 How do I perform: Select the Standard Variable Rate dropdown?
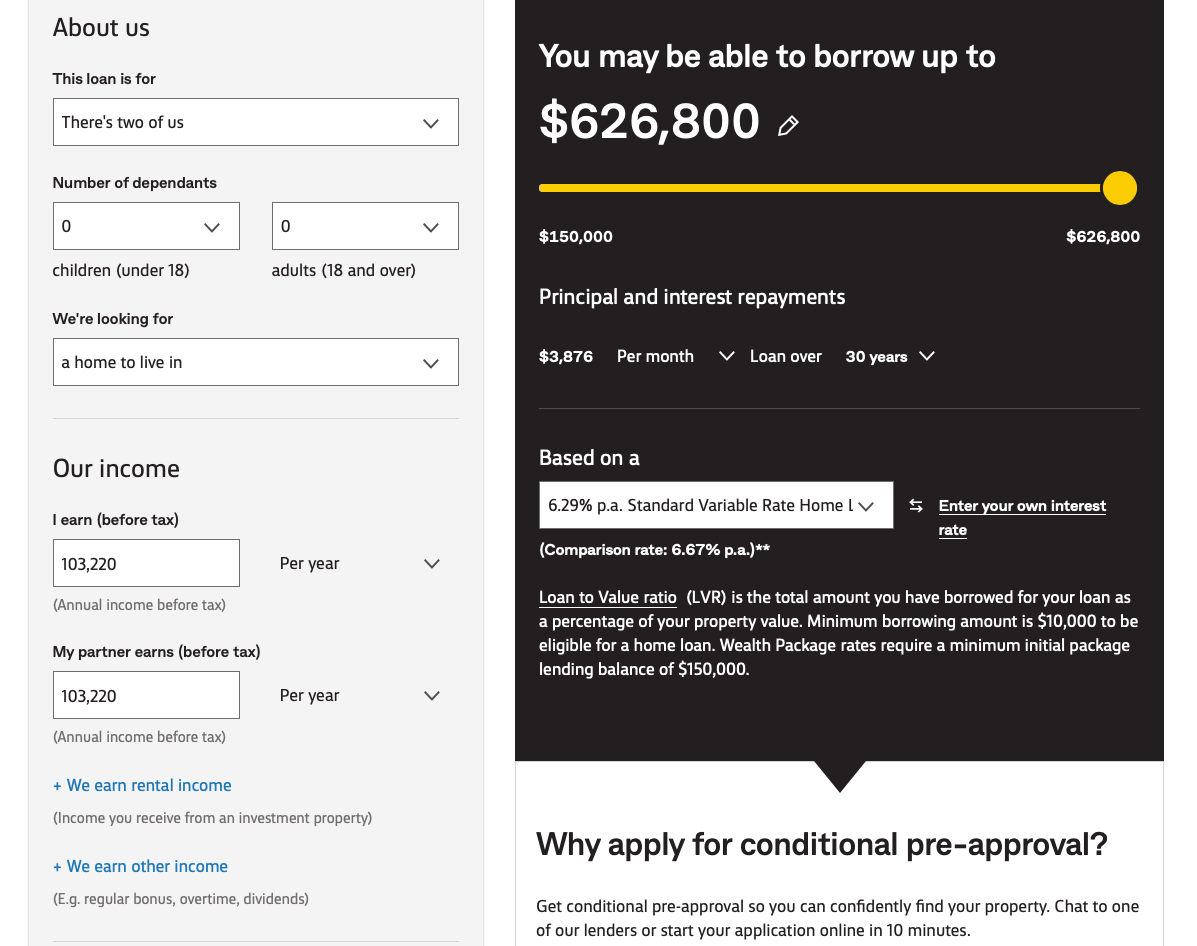715,506
